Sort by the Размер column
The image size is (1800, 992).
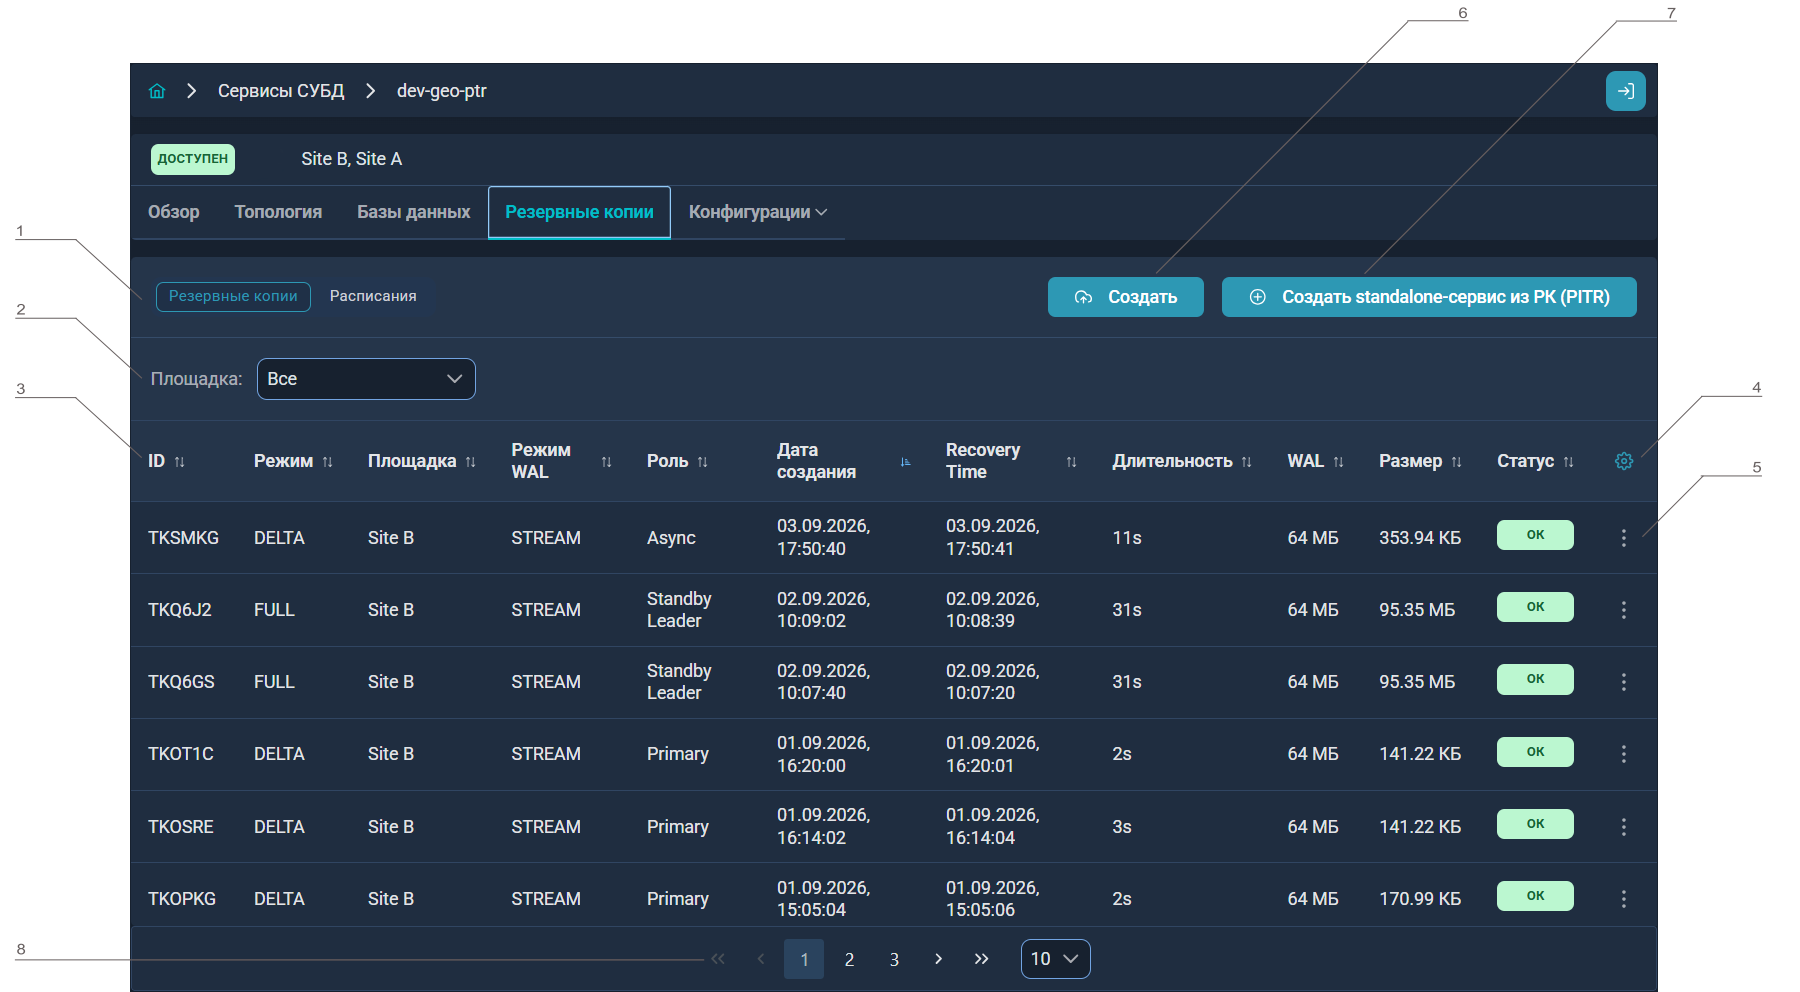[x=1456, y=462]
